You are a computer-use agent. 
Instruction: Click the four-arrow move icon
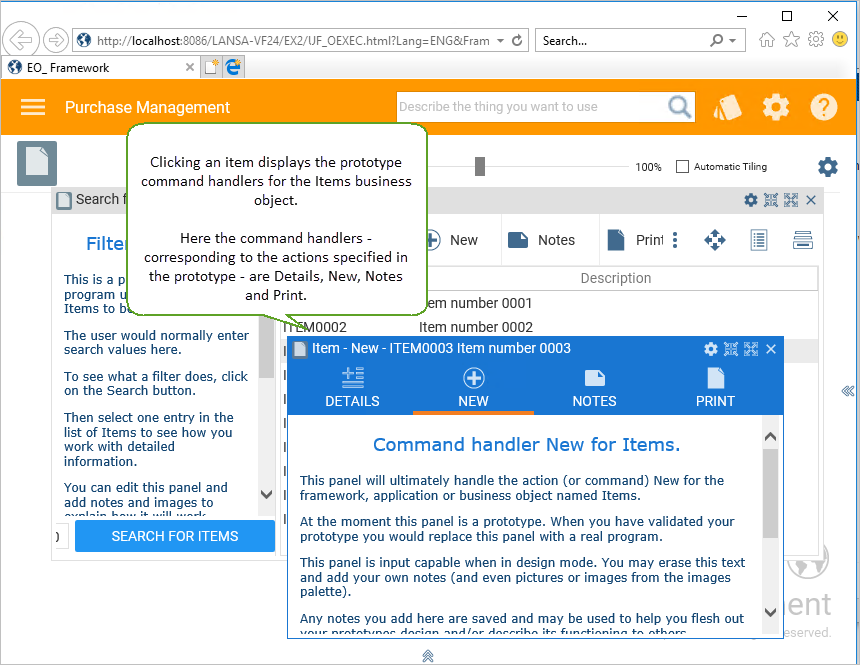pyautogui.click(x=715, y=240)
